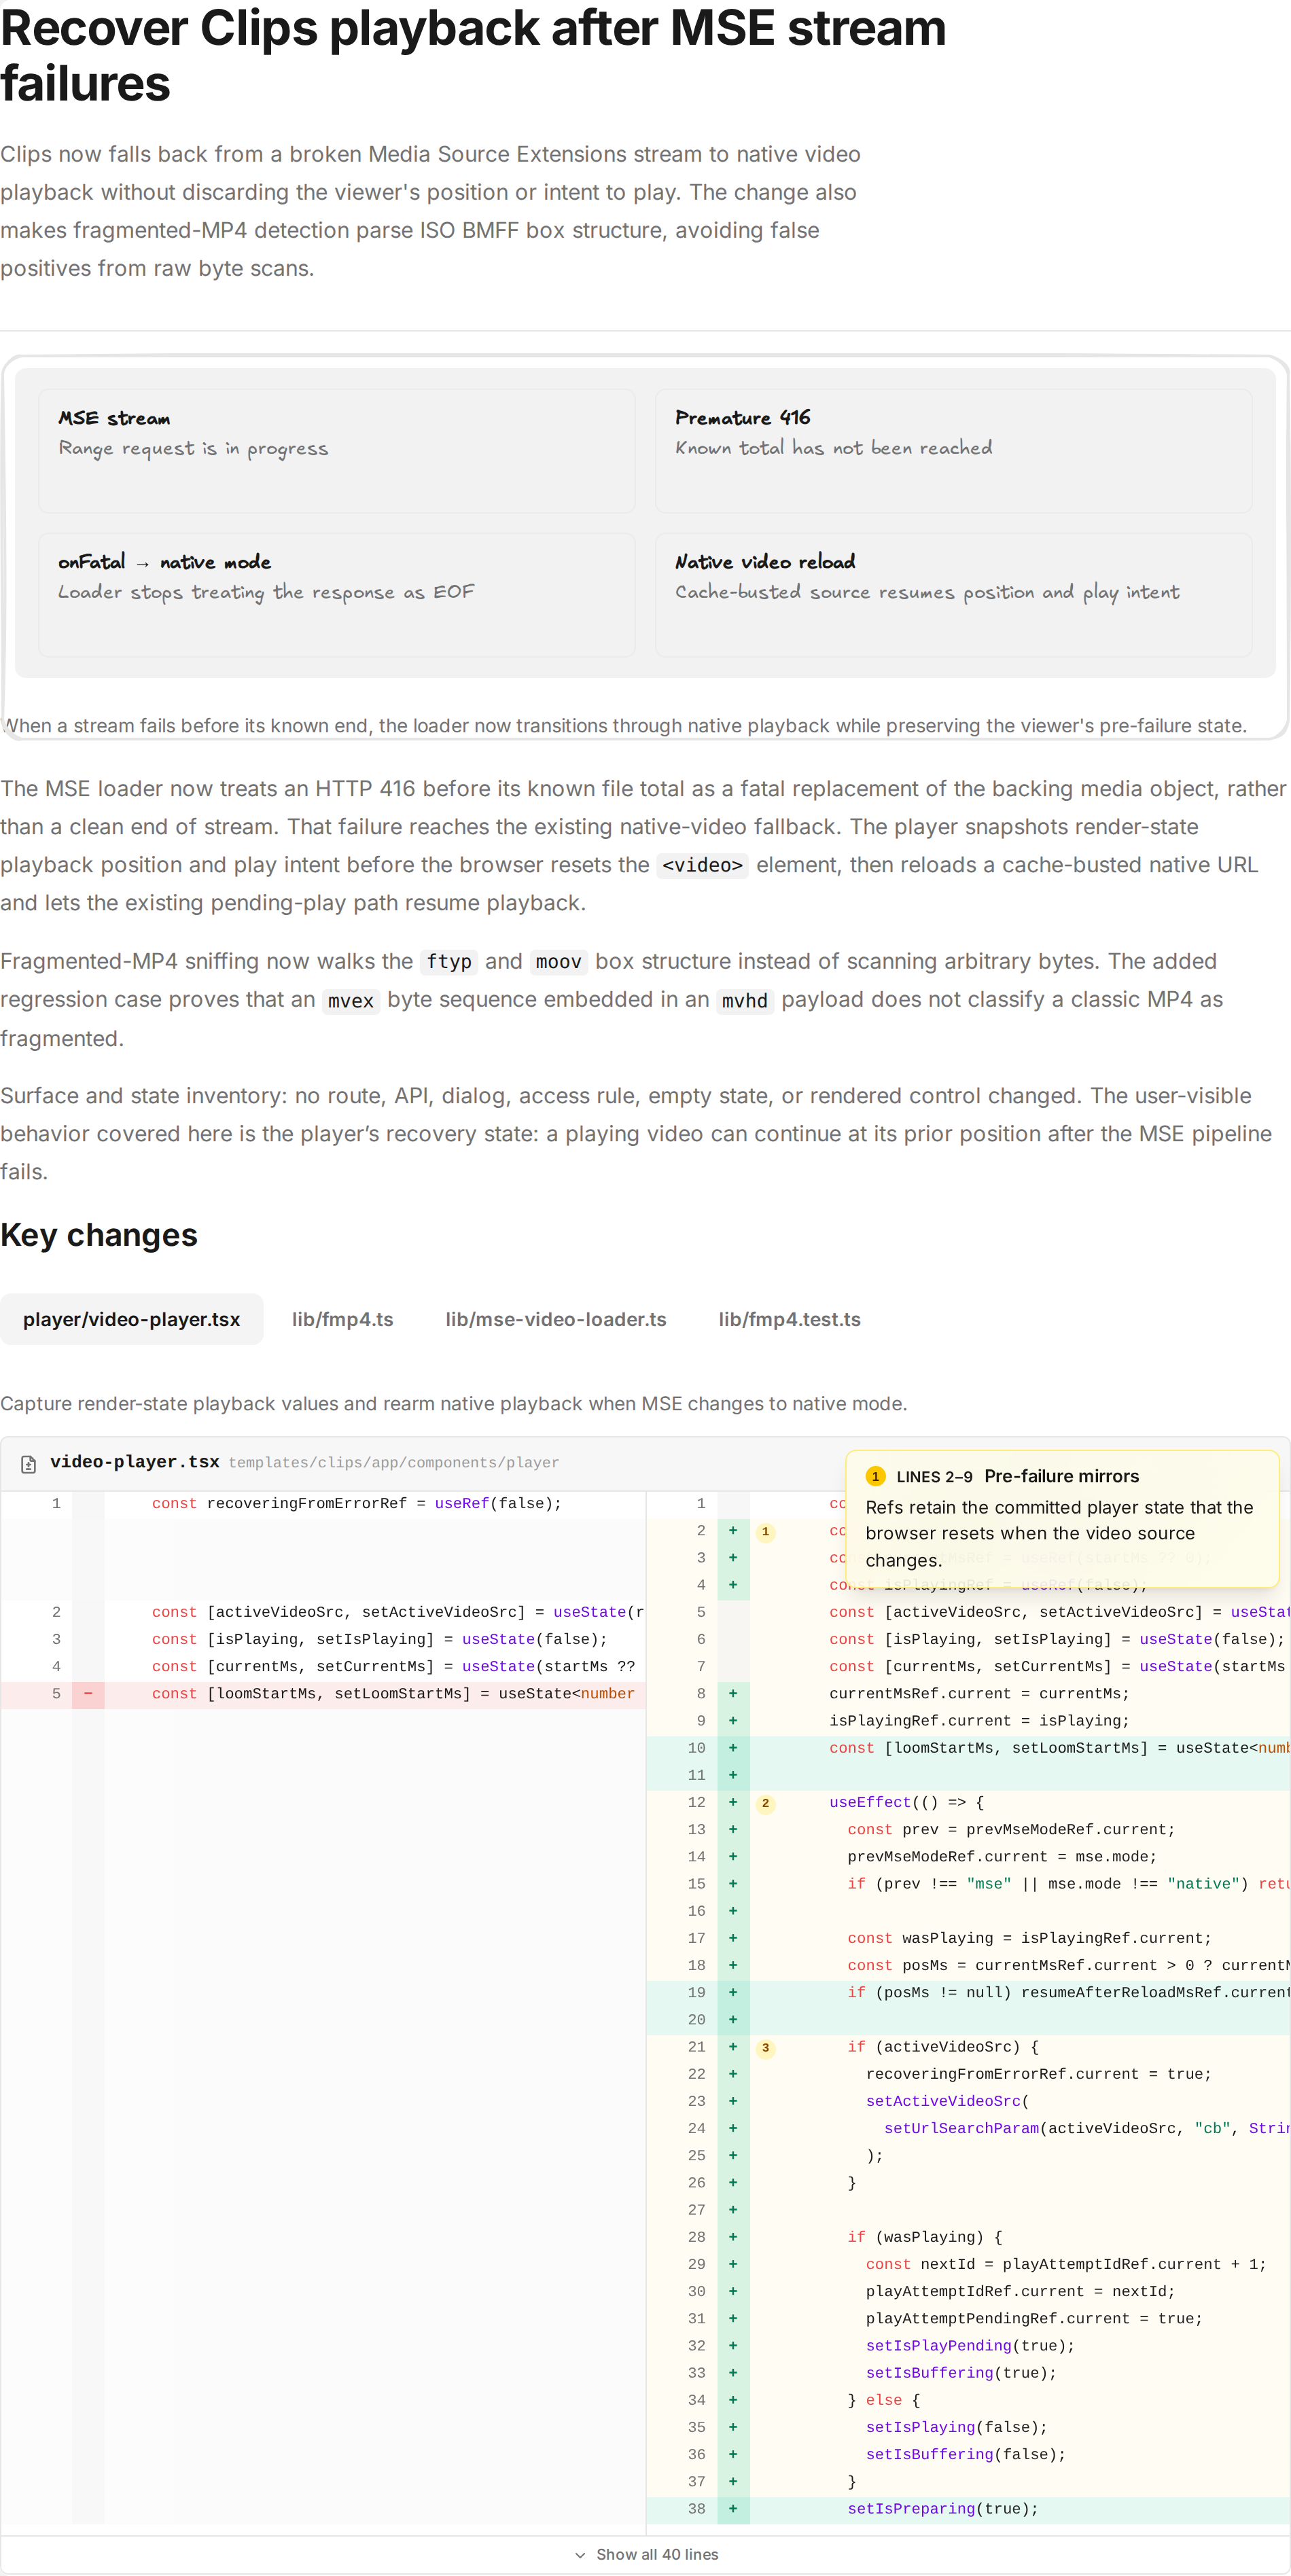Click the minus marker on removed line 5
1291x2576 pixels.
pos(88,1693)
